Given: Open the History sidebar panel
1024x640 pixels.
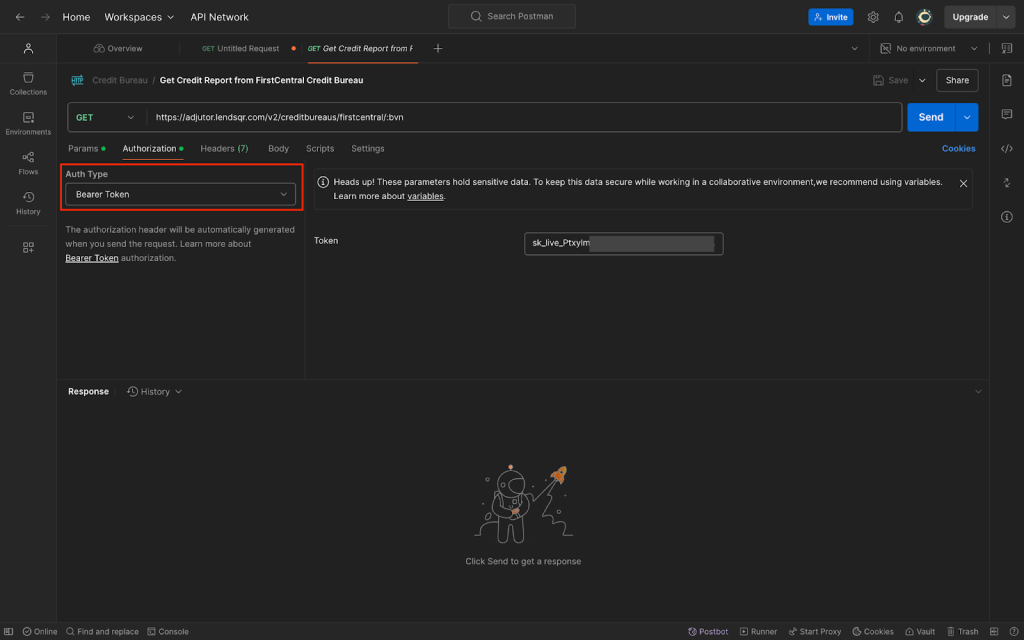Looking at the screenshot, I should tap(28, 203).
